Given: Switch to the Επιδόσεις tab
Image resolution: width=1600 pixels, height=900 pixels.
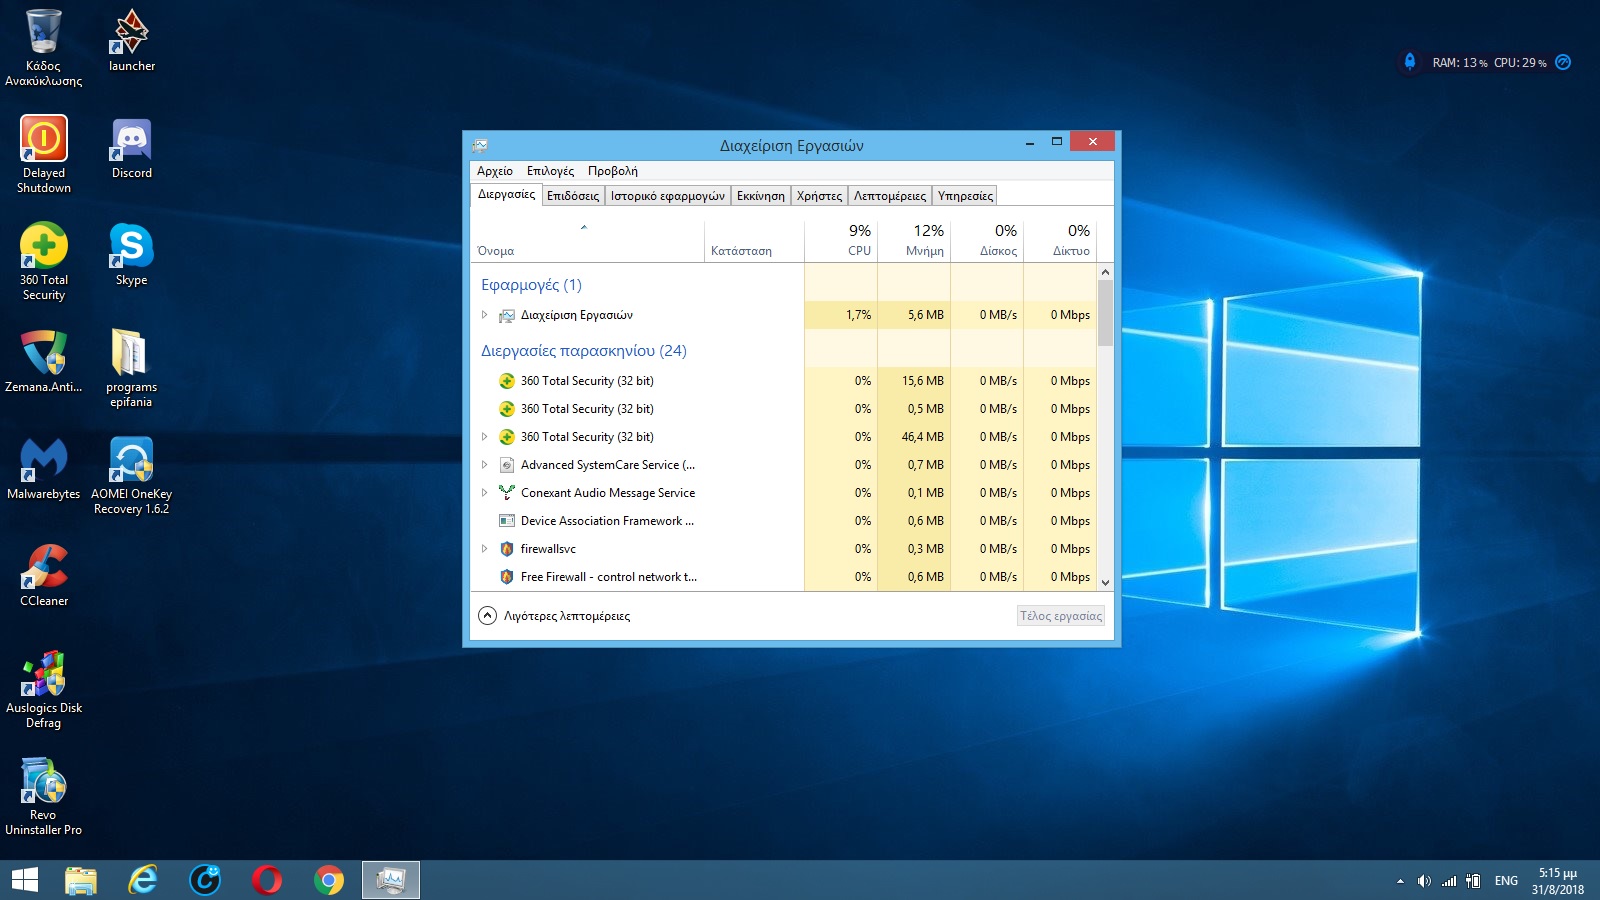Looking at the screenshot, I should tap(573, 196).
